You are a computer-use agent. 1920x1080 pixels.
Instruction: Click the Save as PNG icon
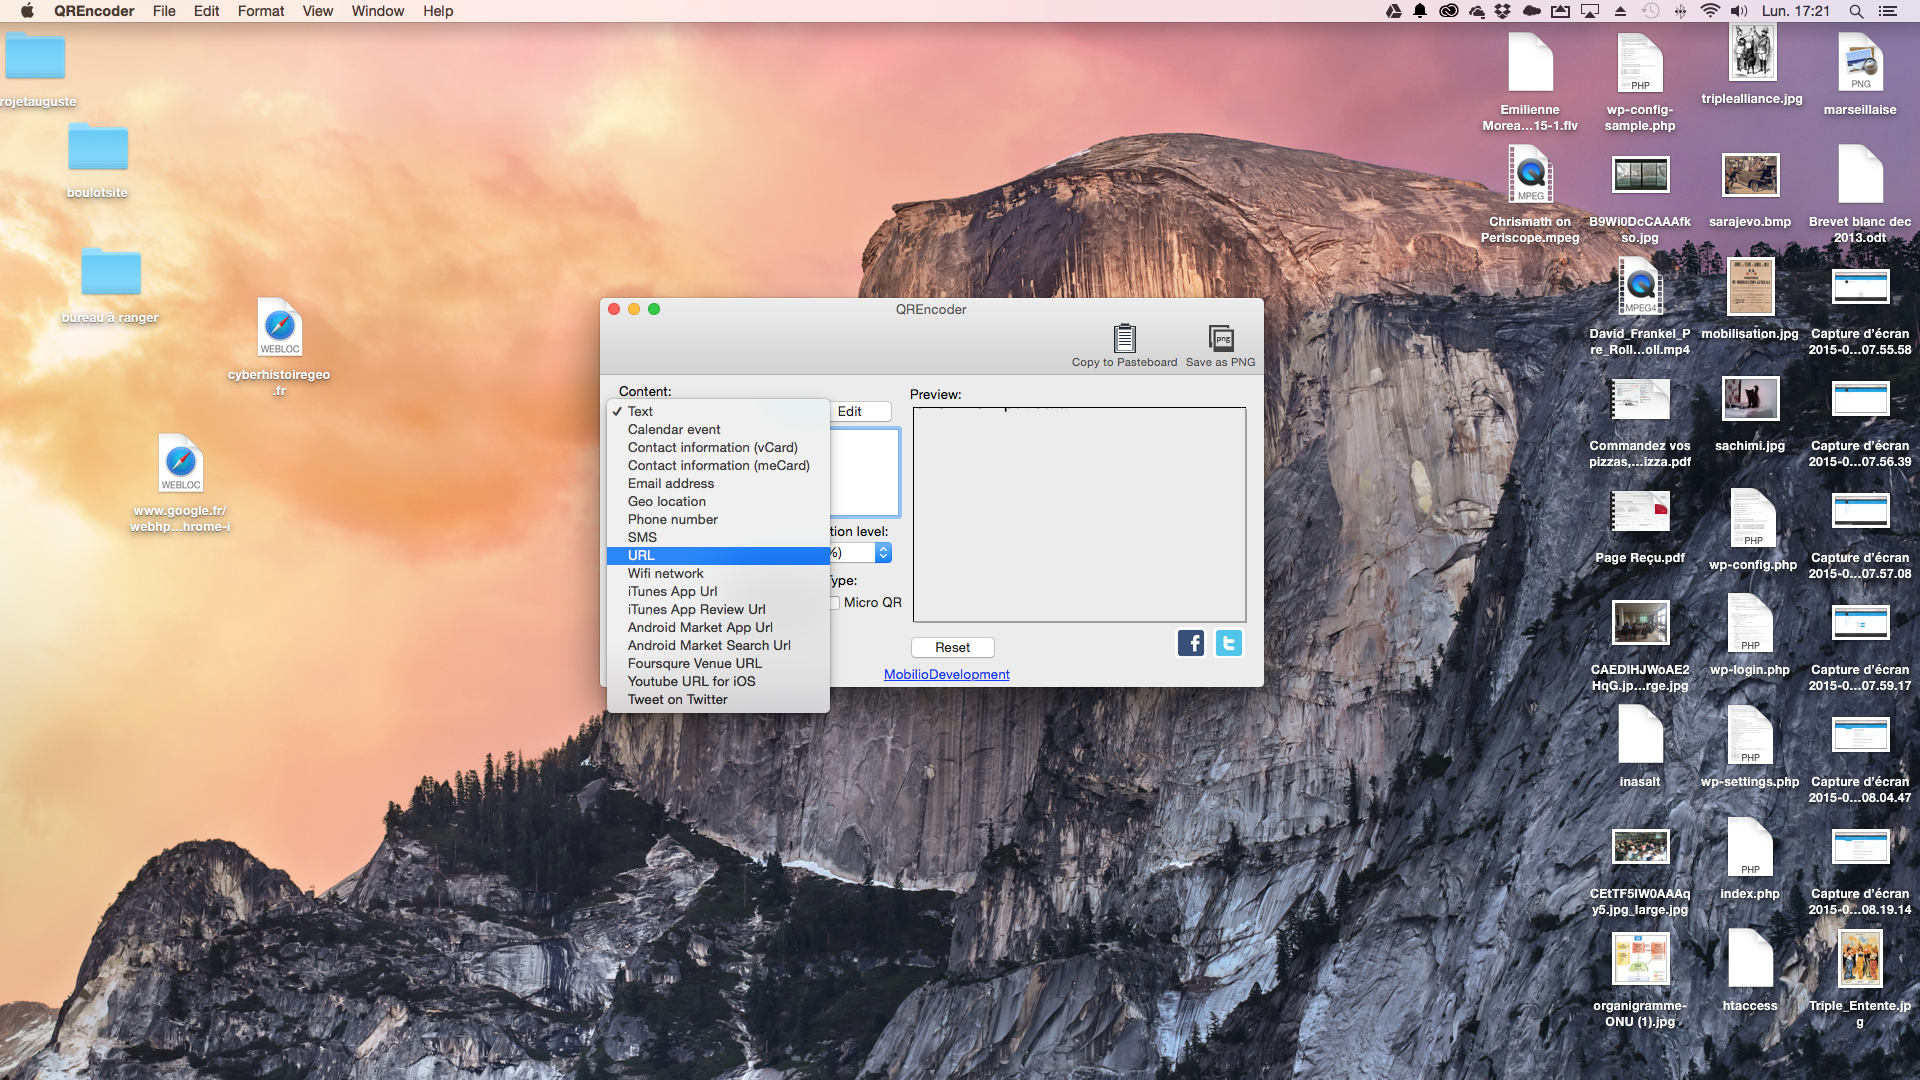[1221, 337]
